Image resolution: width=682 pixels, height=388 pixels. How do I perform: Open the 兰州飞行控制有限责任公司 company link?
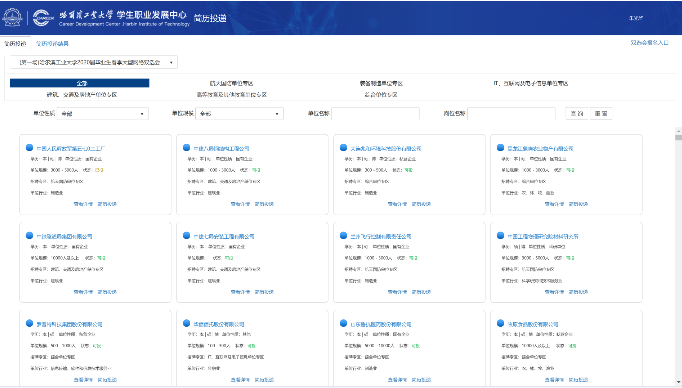381,236
